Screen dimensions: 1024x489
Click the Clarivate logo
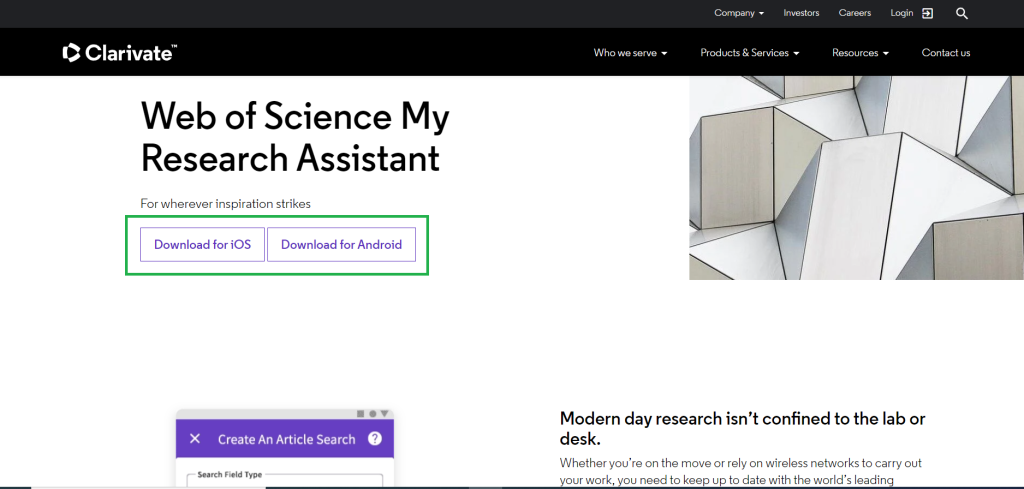click(119, 53)
